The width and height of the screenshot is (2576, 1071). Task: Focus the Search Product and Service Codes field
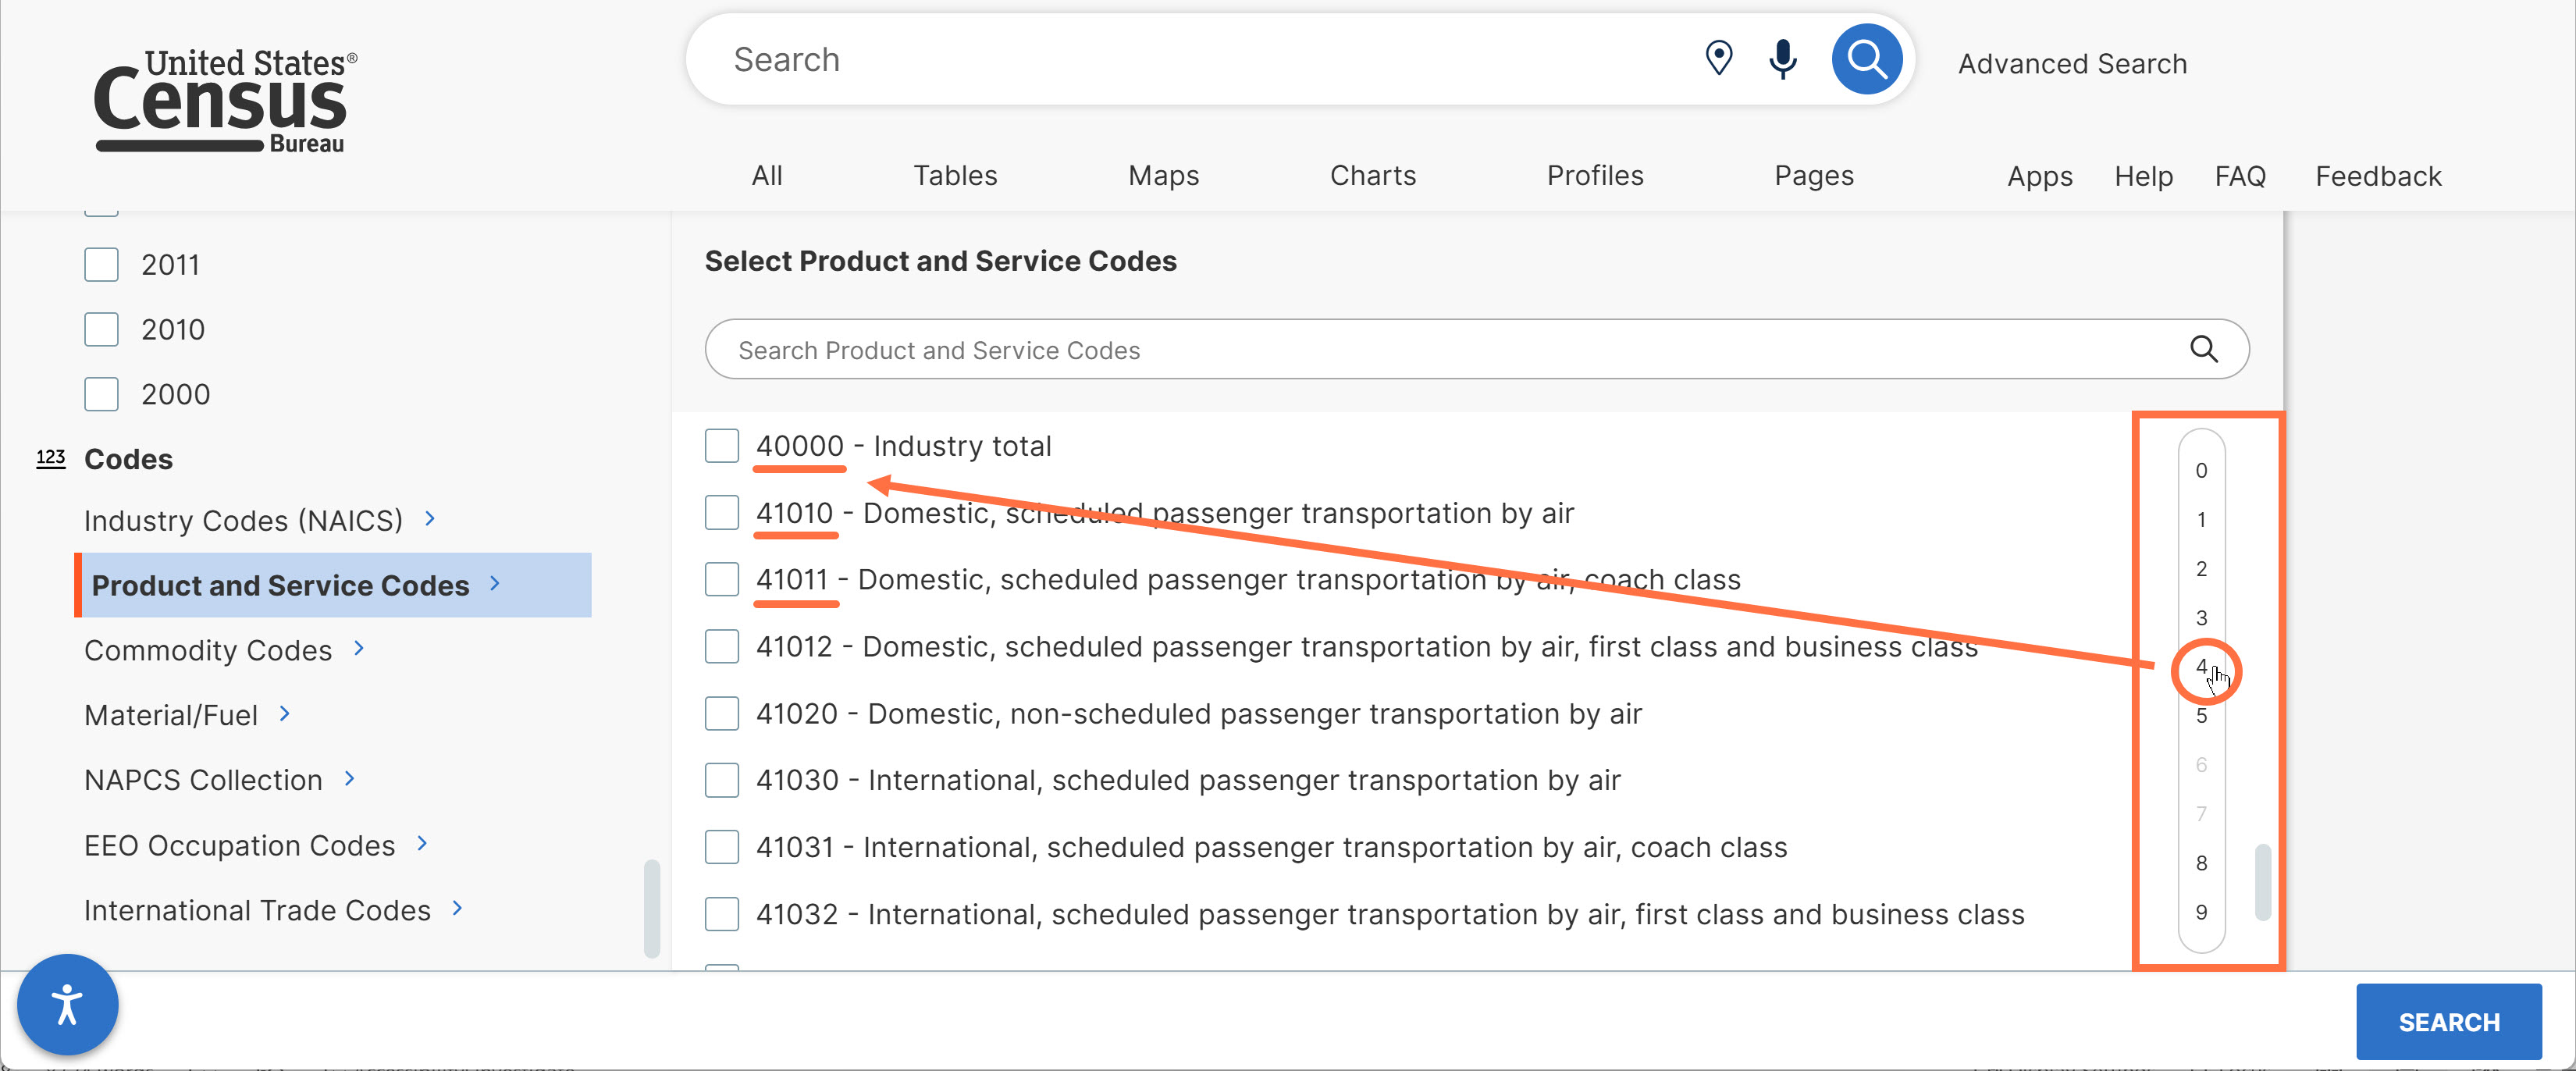(1400, 350)
